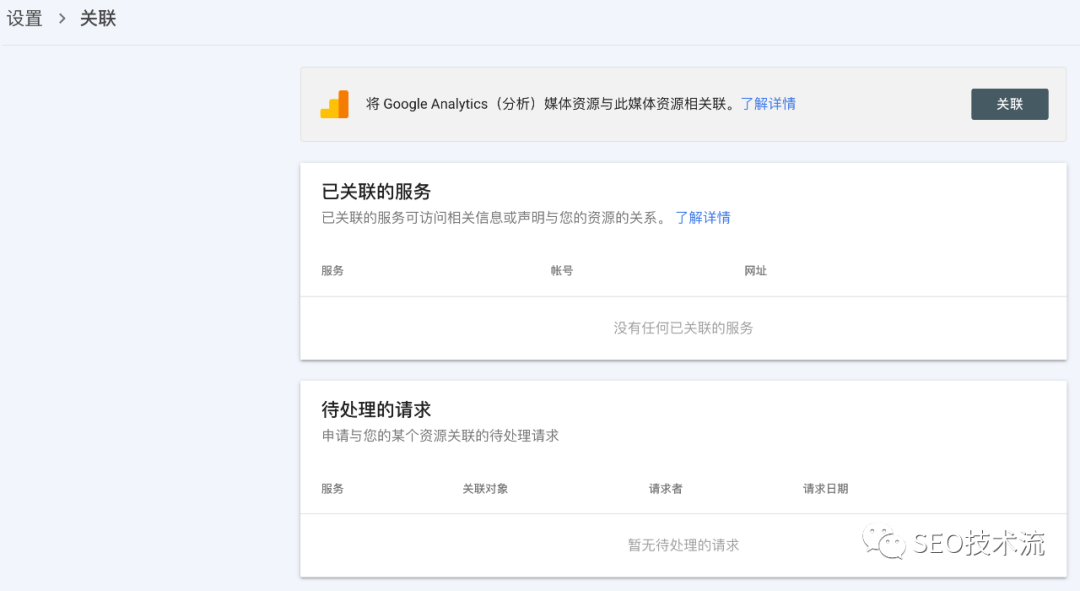Click the SEO技术流 watermark text
The width and height of the screenshot is (1080, 591).
click(x=978, y=543)
